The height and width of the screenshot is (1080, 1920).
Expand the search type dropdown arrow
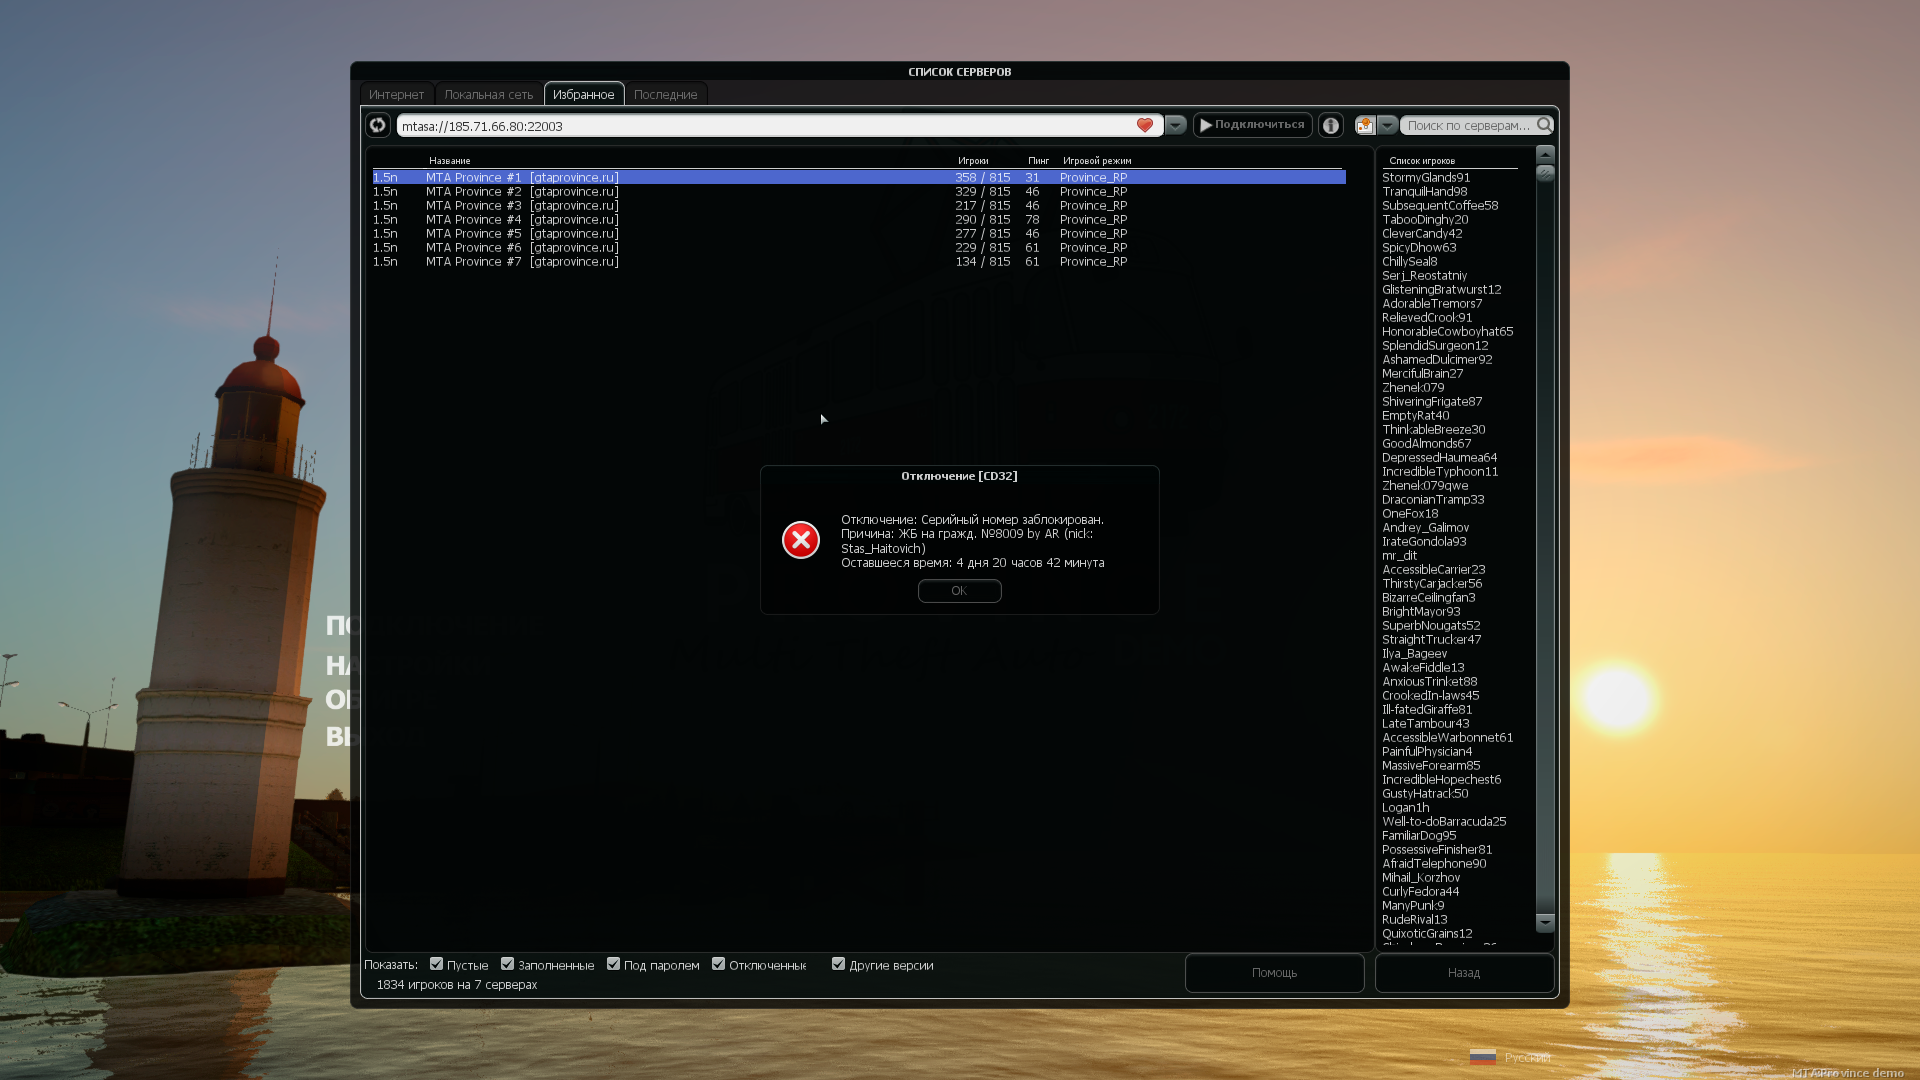coord(1388,125)
